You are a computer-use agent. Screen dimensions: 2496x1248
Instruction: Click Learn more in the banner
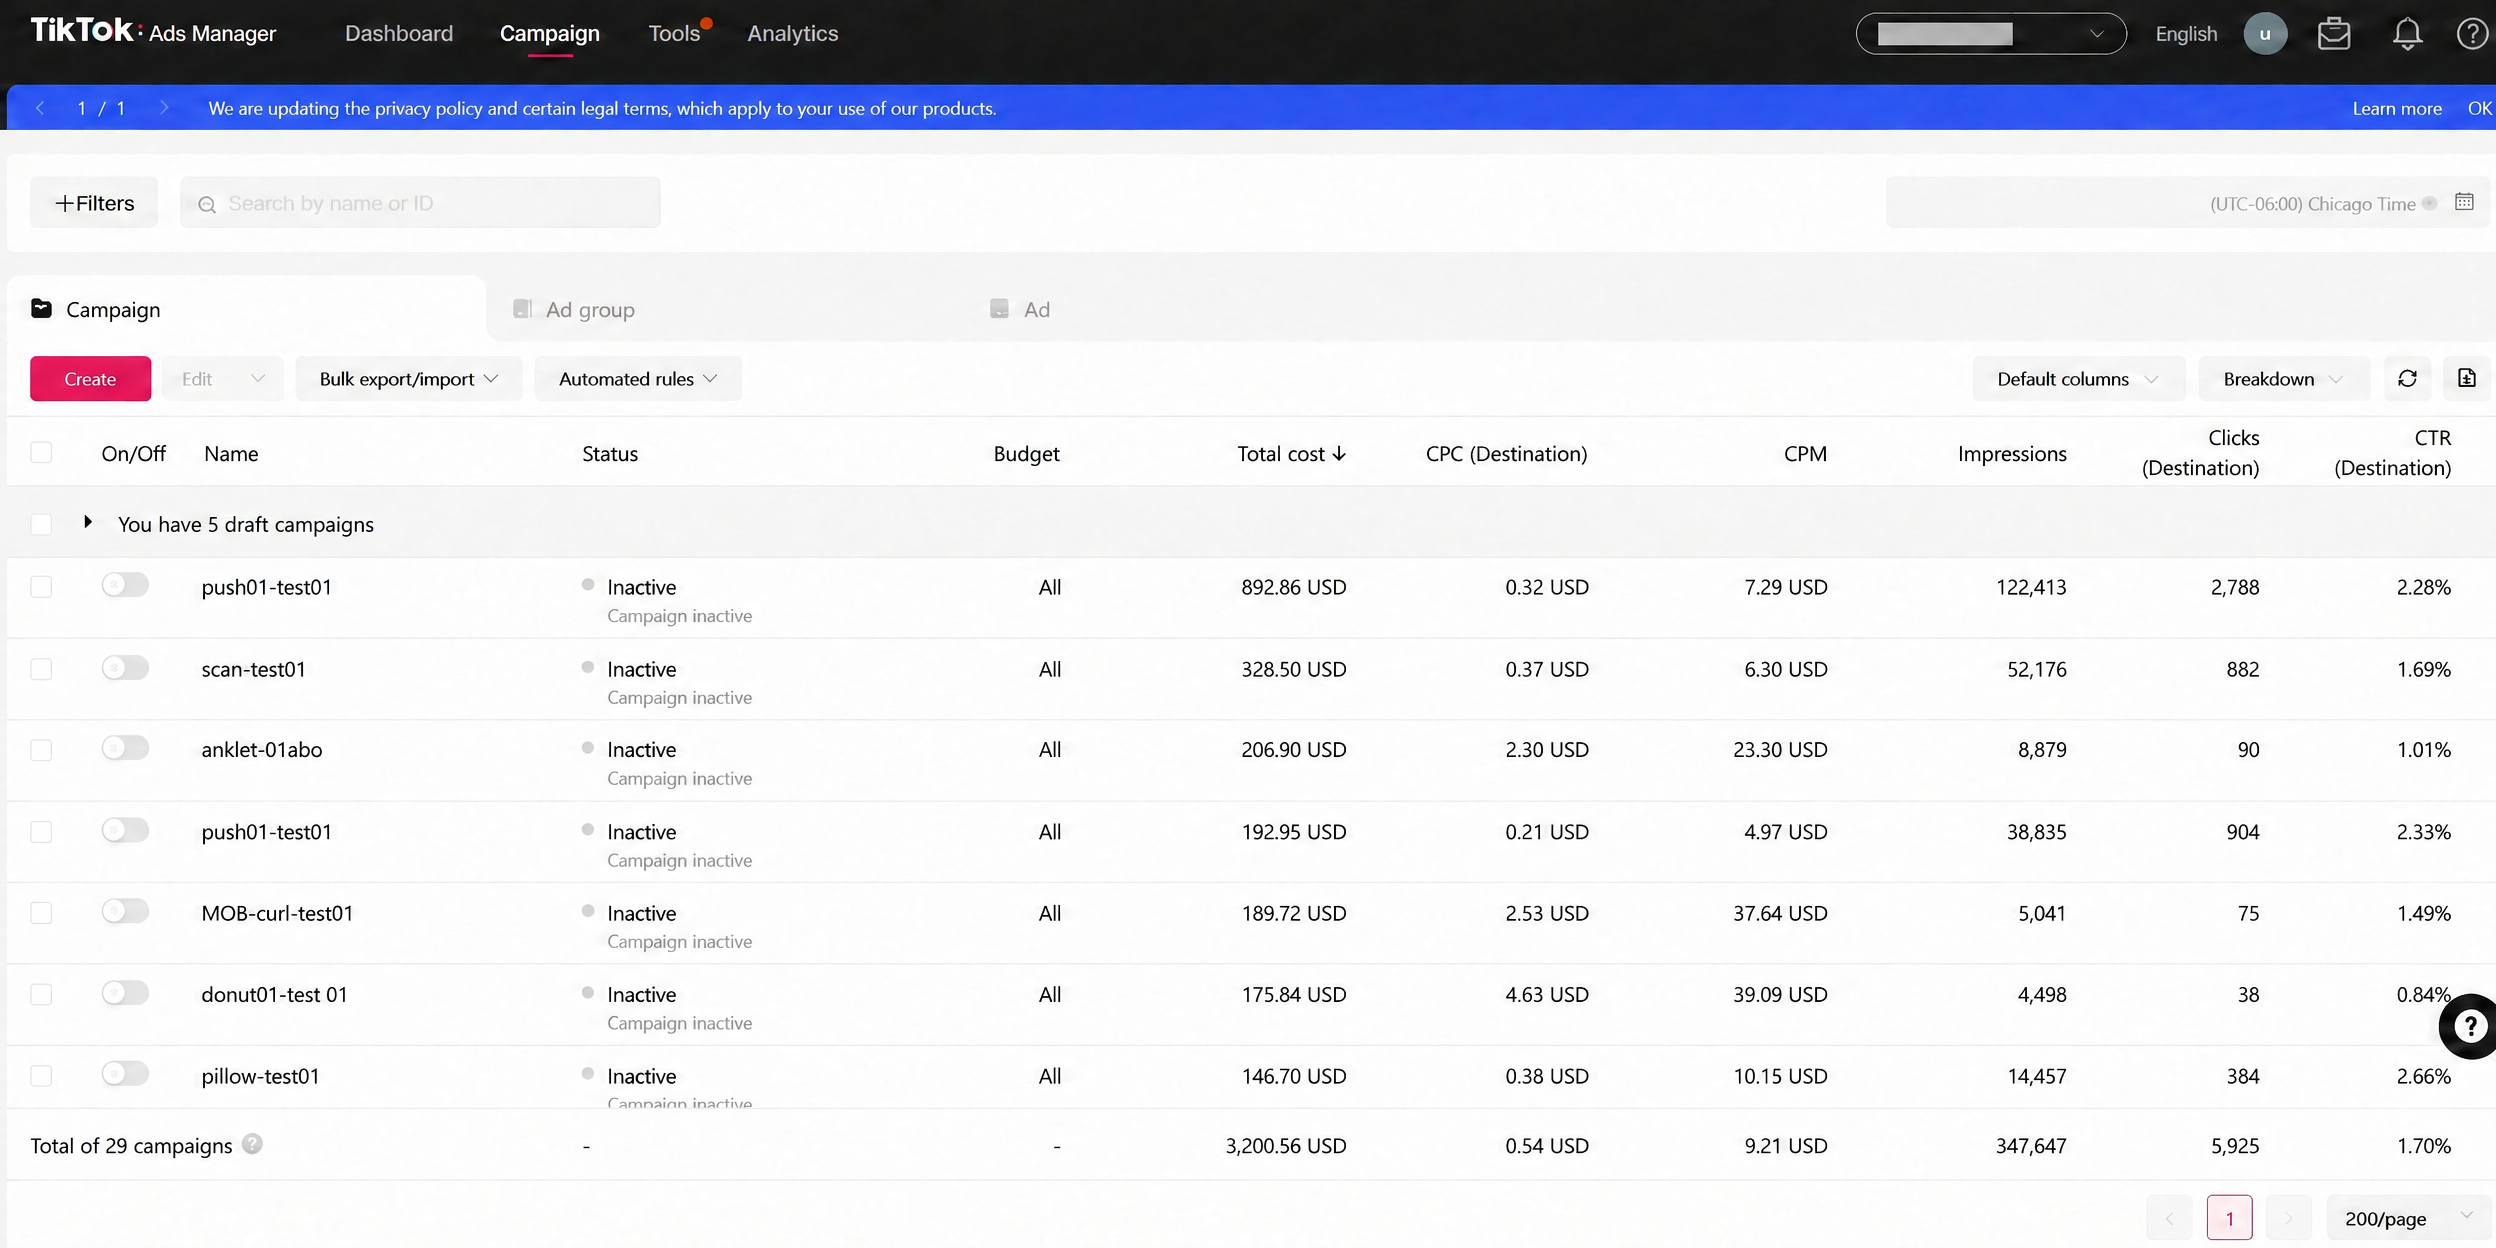pos(2397,108)
